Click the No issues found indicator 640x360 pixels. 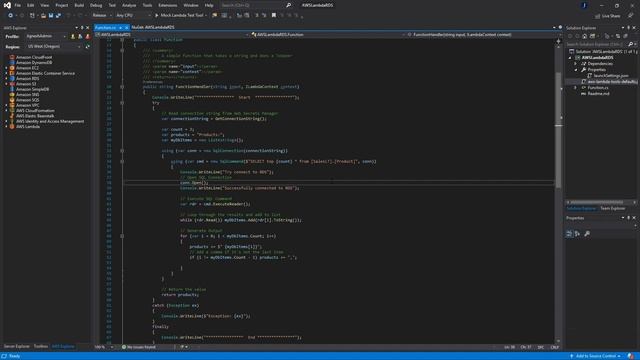pos(139,347)
